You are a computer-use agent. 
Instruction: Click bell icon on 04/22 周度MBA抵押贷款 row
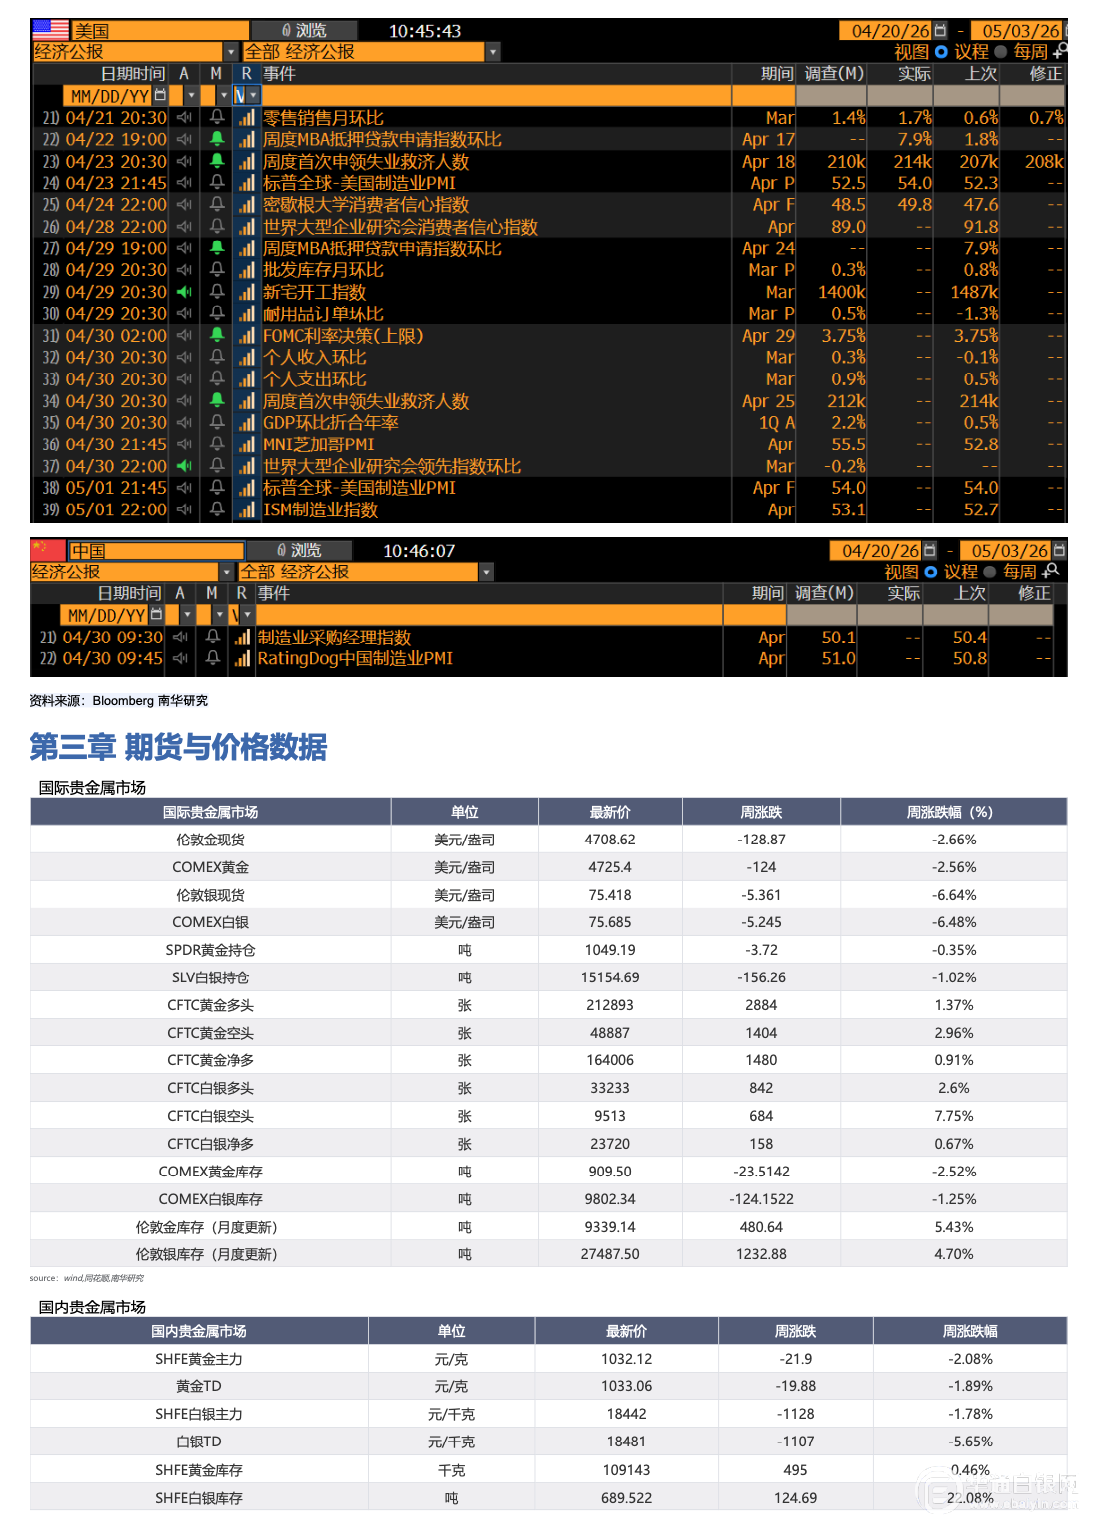tap(217, 139)
